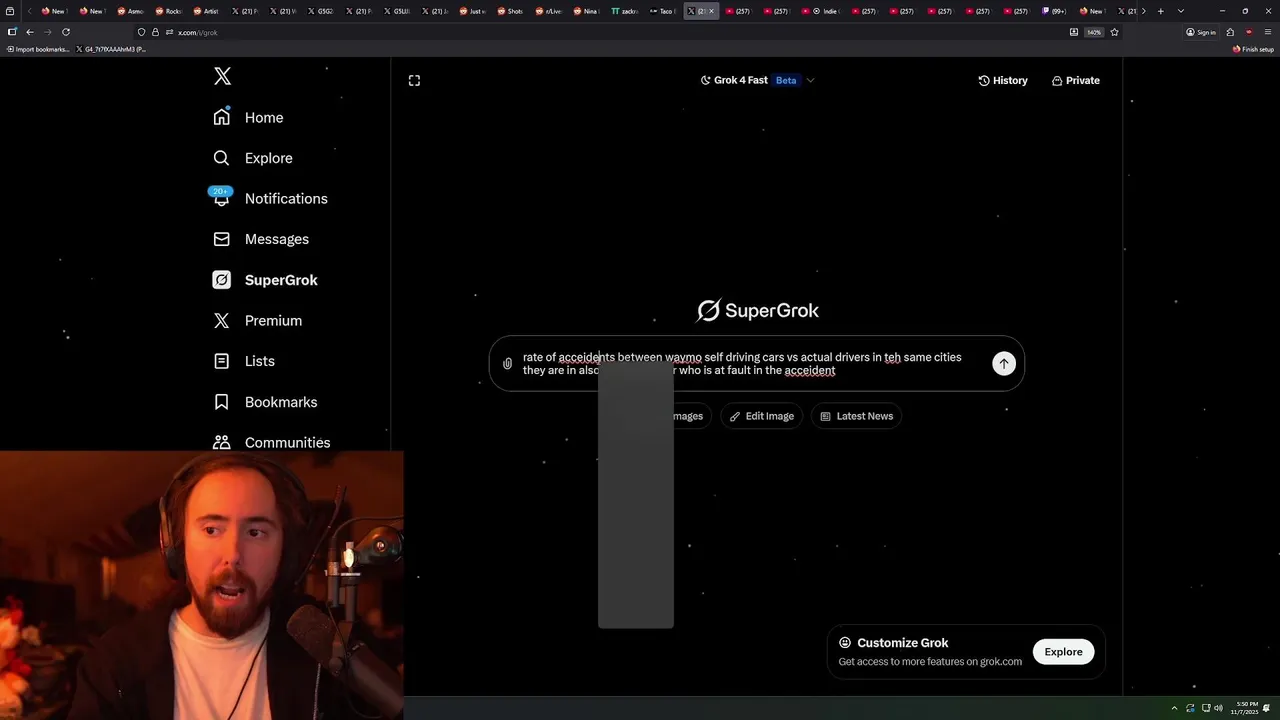Switch to the Asmo browser tab
1280x720 pixels.
coord(131,11)
